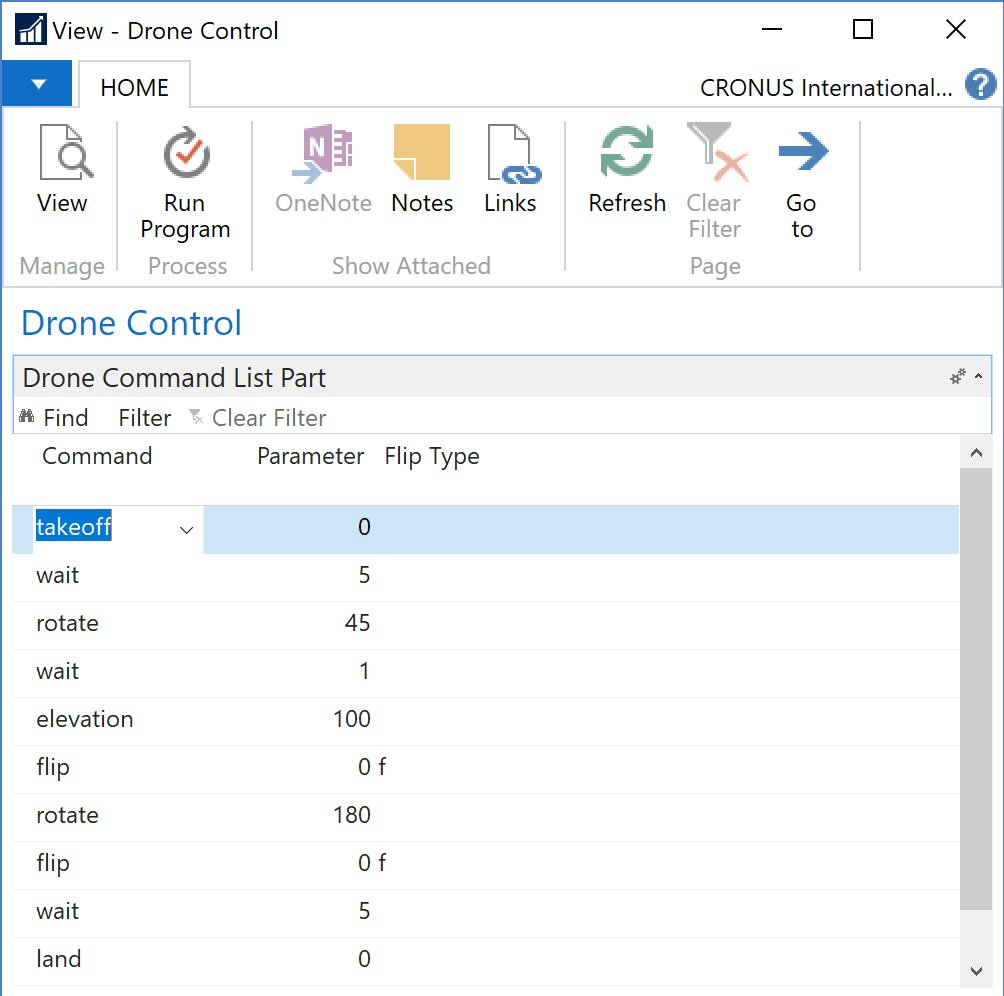Click the Drone Control page heading
The width and height of the screenshot is (1004, 996).
tap(131, 323)
